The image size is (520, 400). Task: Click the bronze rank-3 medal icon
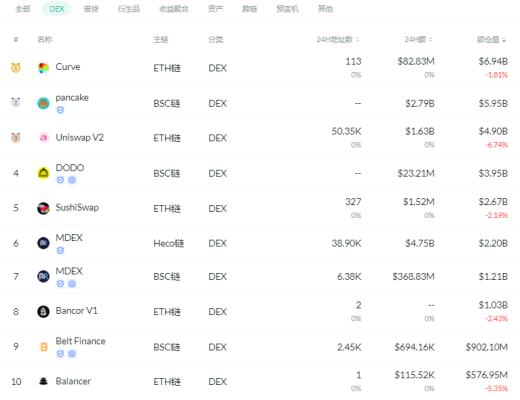[16, 137]
